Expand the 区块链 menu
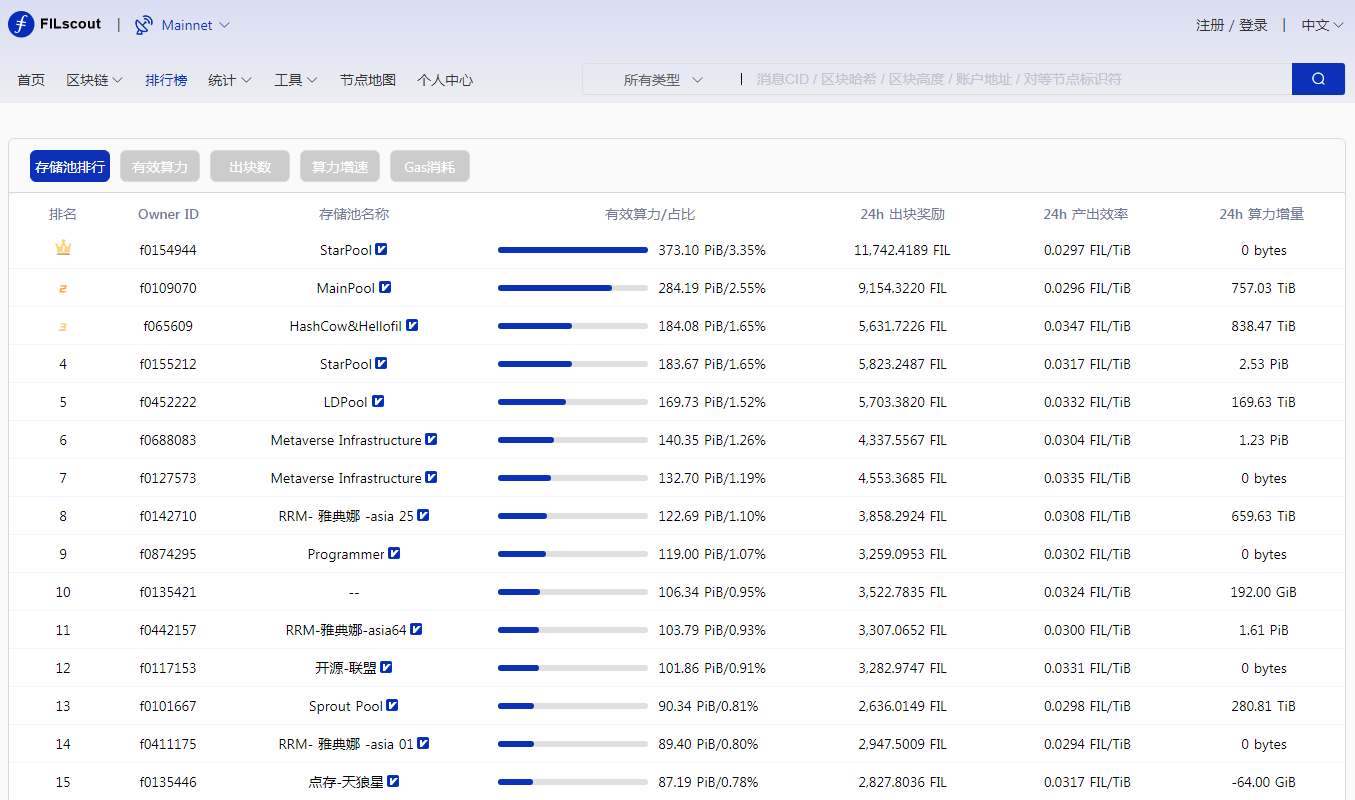Viewport: 1355px width, 800px height. (x=95, y=80)
